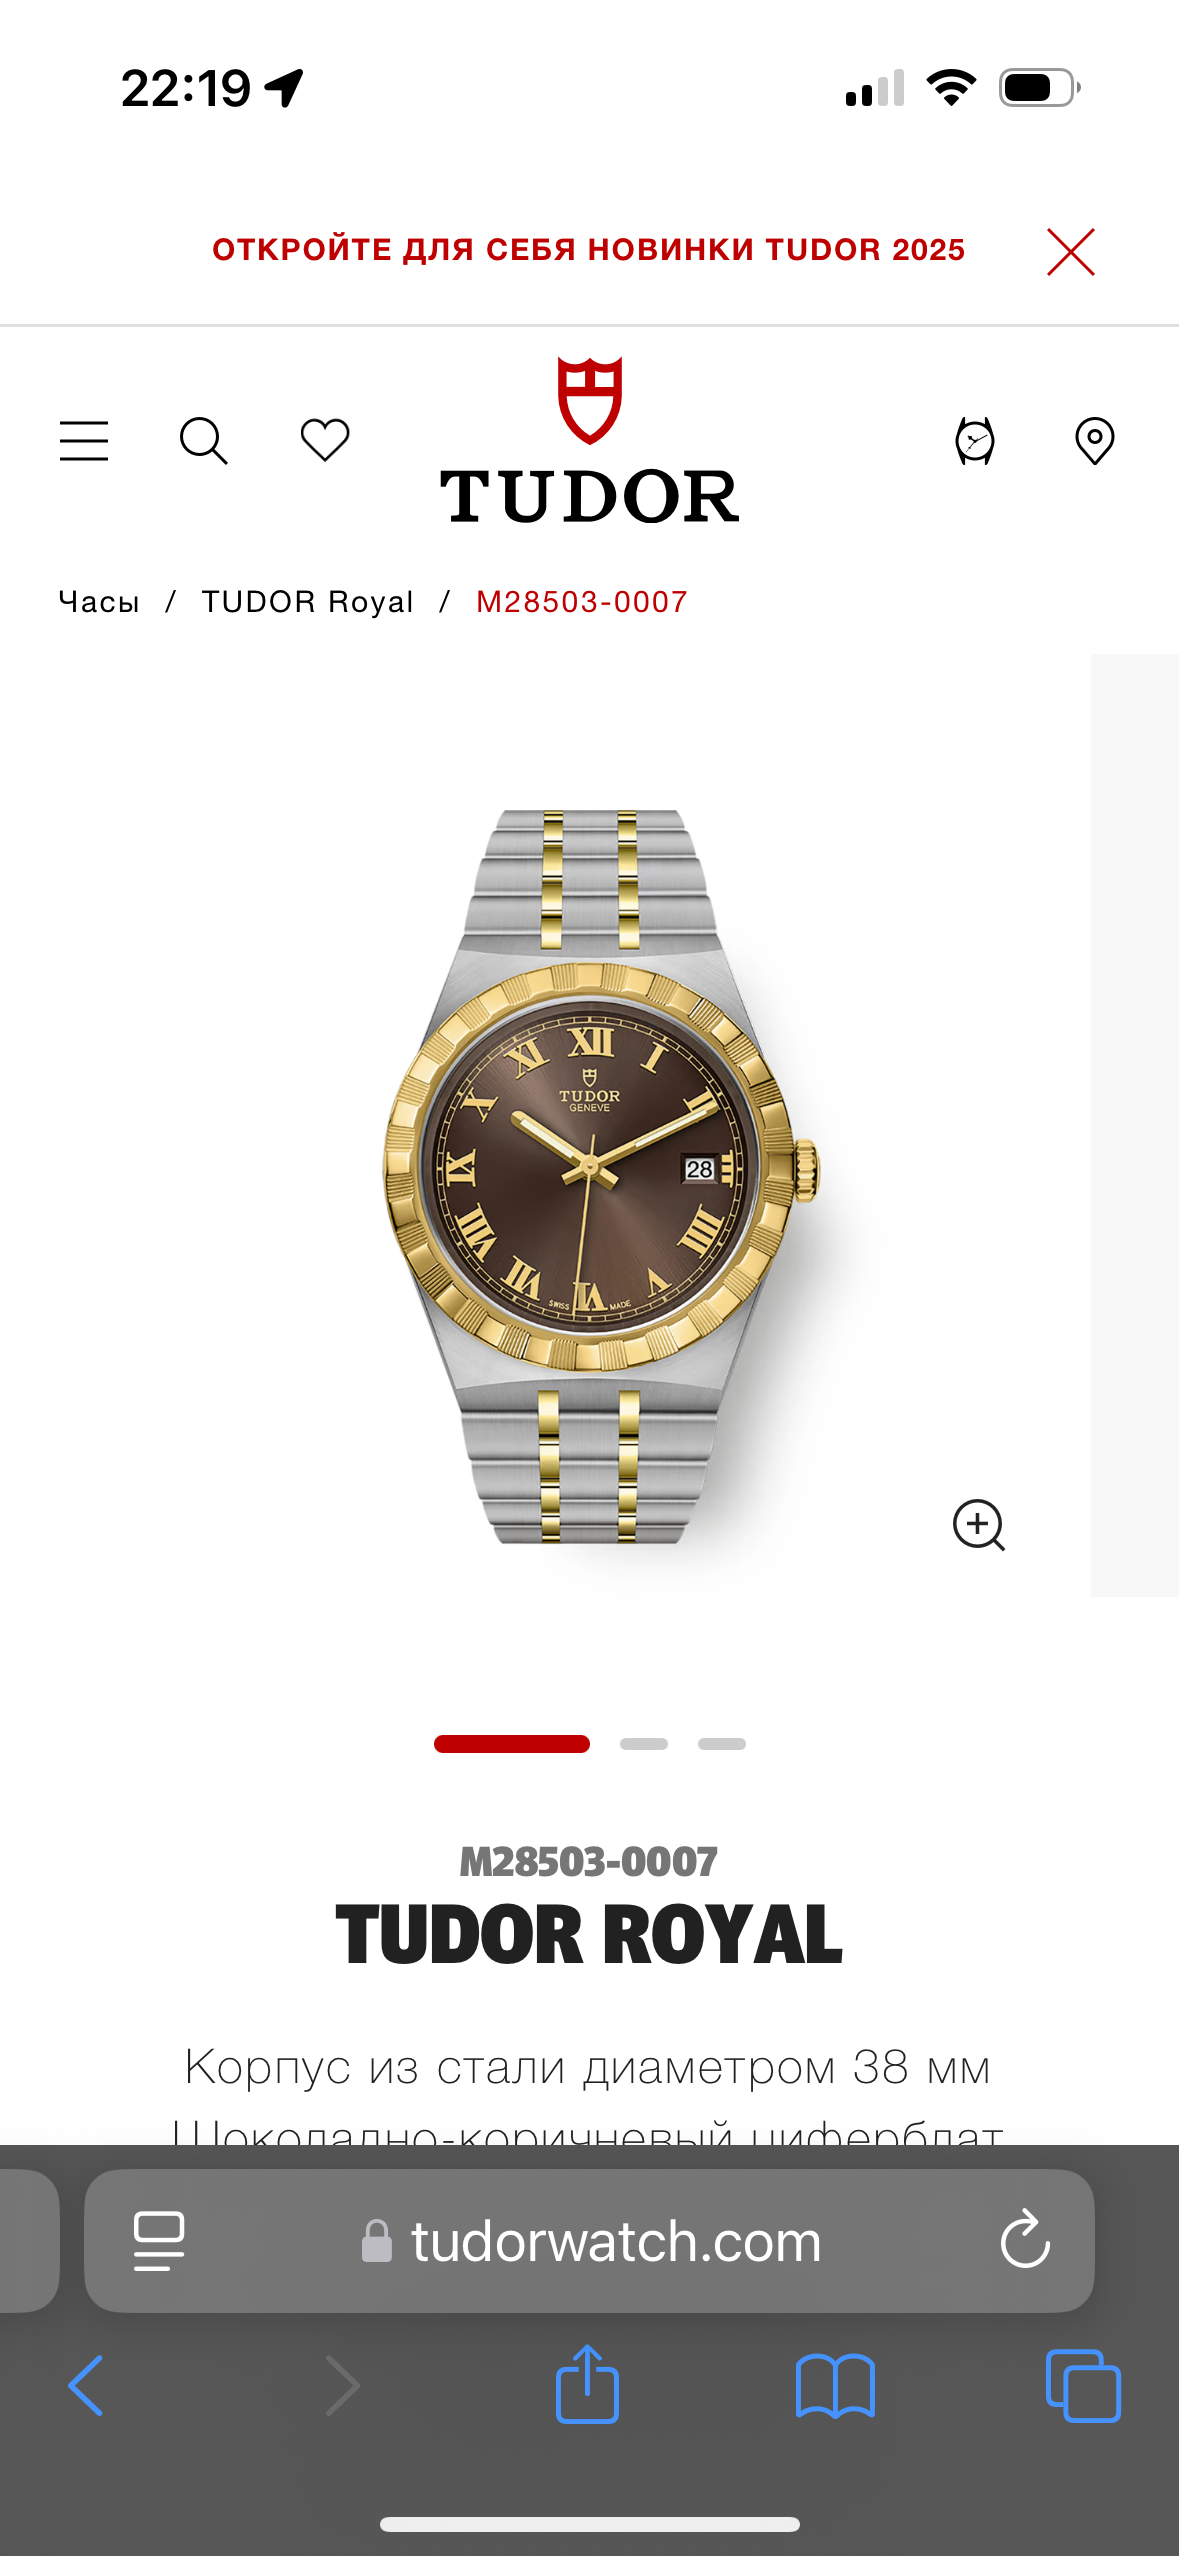The image size is (1179, 2556).
Task: Tap the search magnifier icon
Action: click(204, 441)
